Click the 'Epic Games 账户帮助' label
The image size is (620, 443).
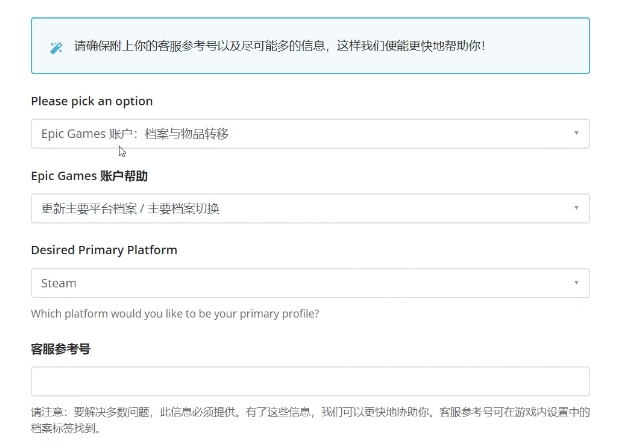[x=89, y=176]
